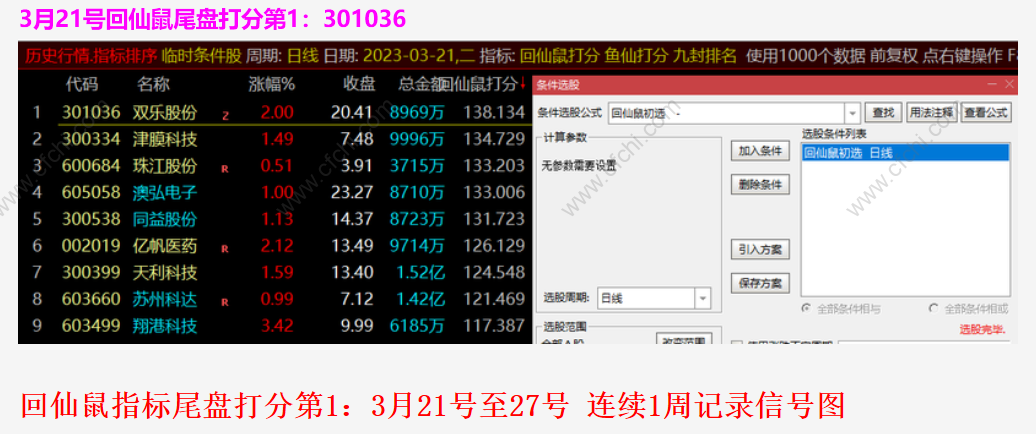This screenshot has width=1036, height=434.
Task: Select stock code 002019
Action: [91, 246]
